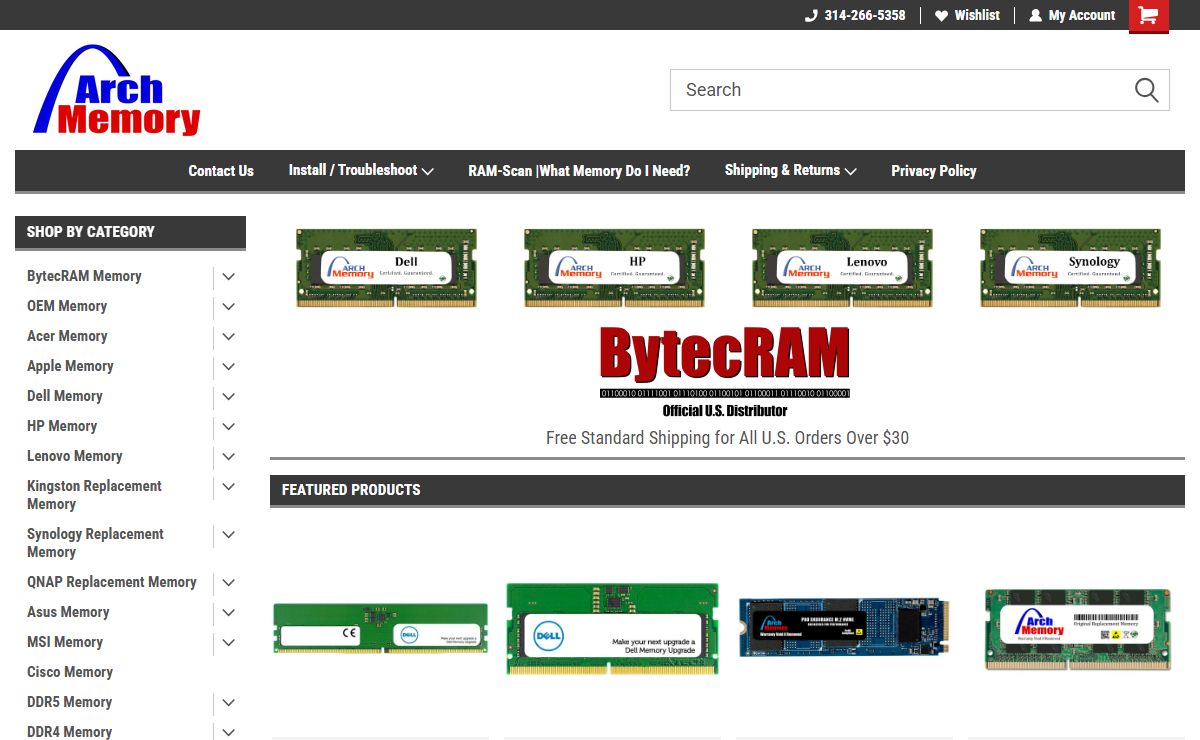
Task: Expand the HP Memory chevron
Action: [x=229, y=427]
